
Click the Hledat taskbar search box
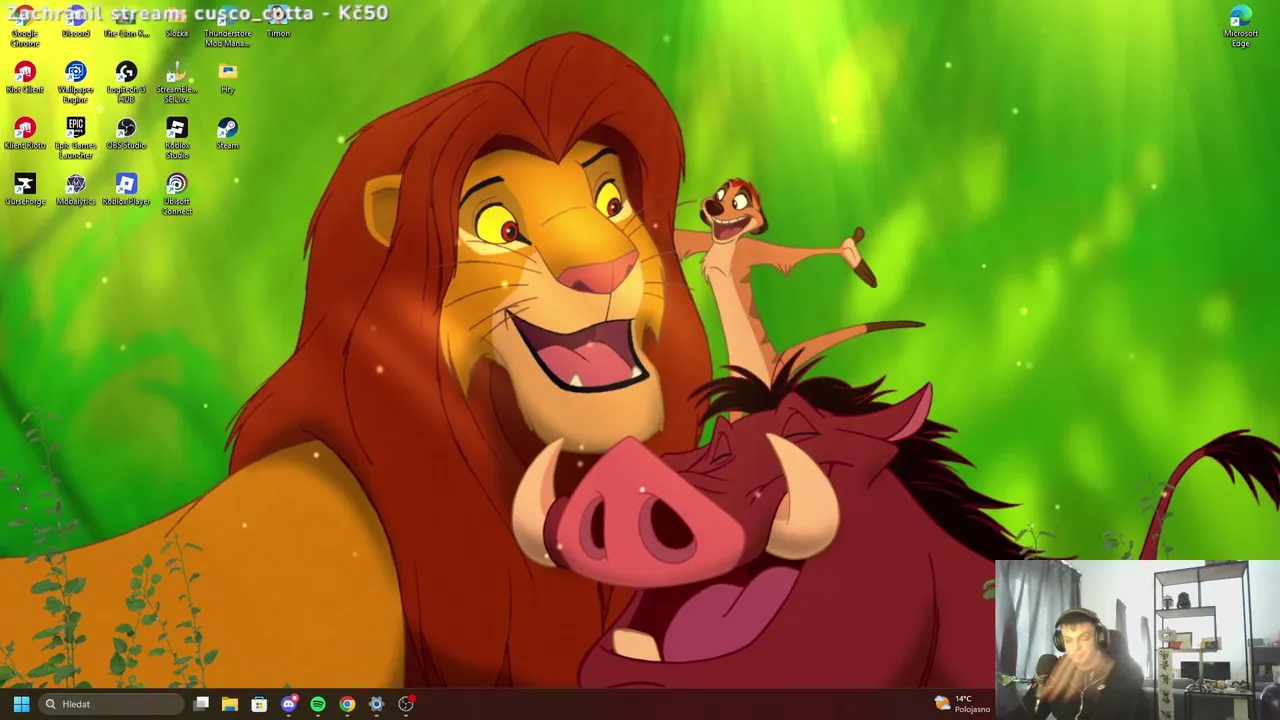pos(110,704)
